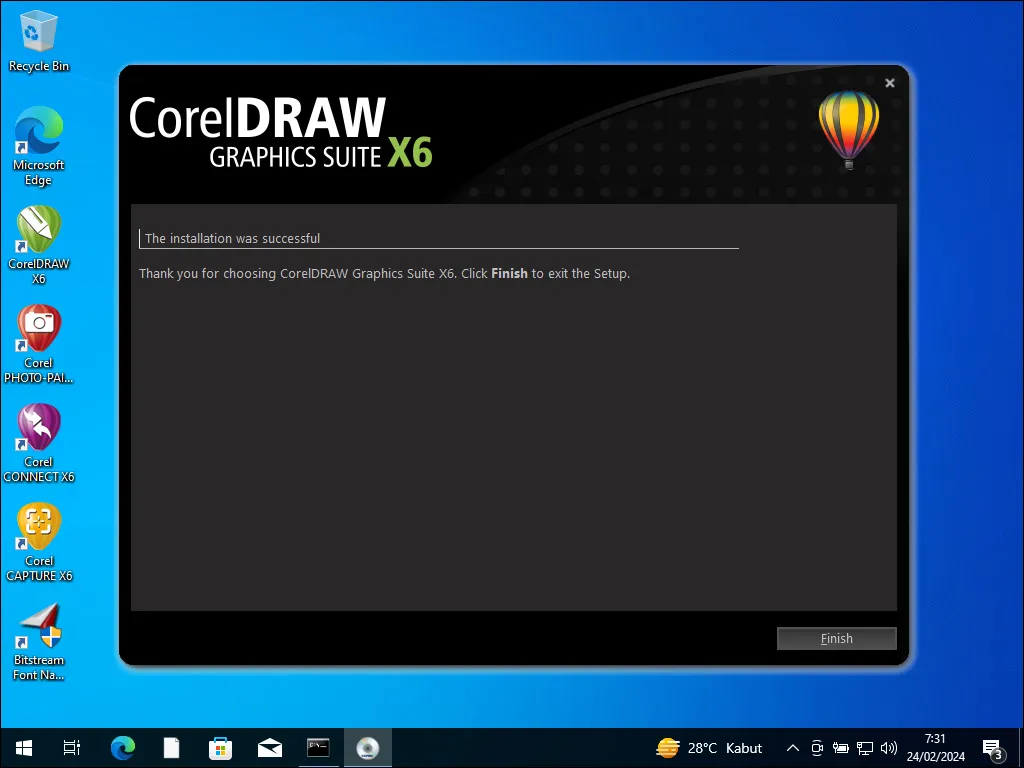The image size is (1024, 768).
Task: Click Finish to exit the Setup
Action: point(836,638)
